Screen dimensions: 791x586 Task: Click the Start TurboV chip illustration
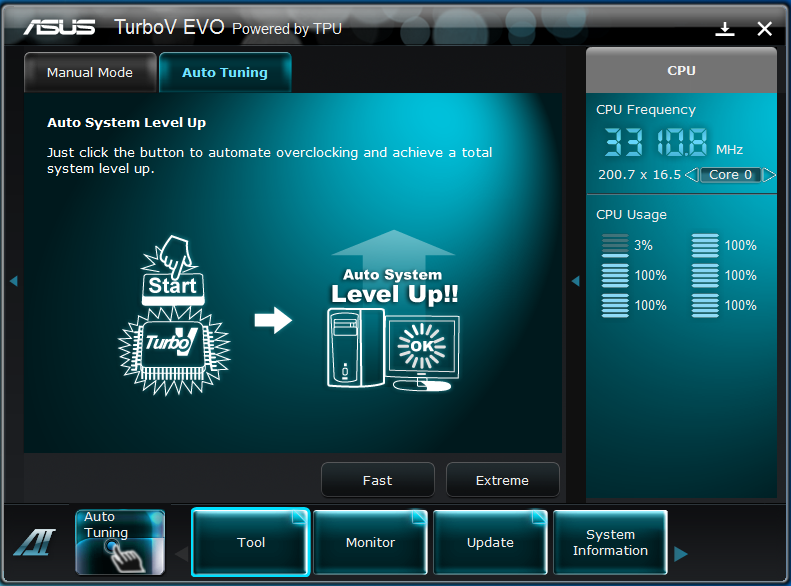[x=174, y=315]
